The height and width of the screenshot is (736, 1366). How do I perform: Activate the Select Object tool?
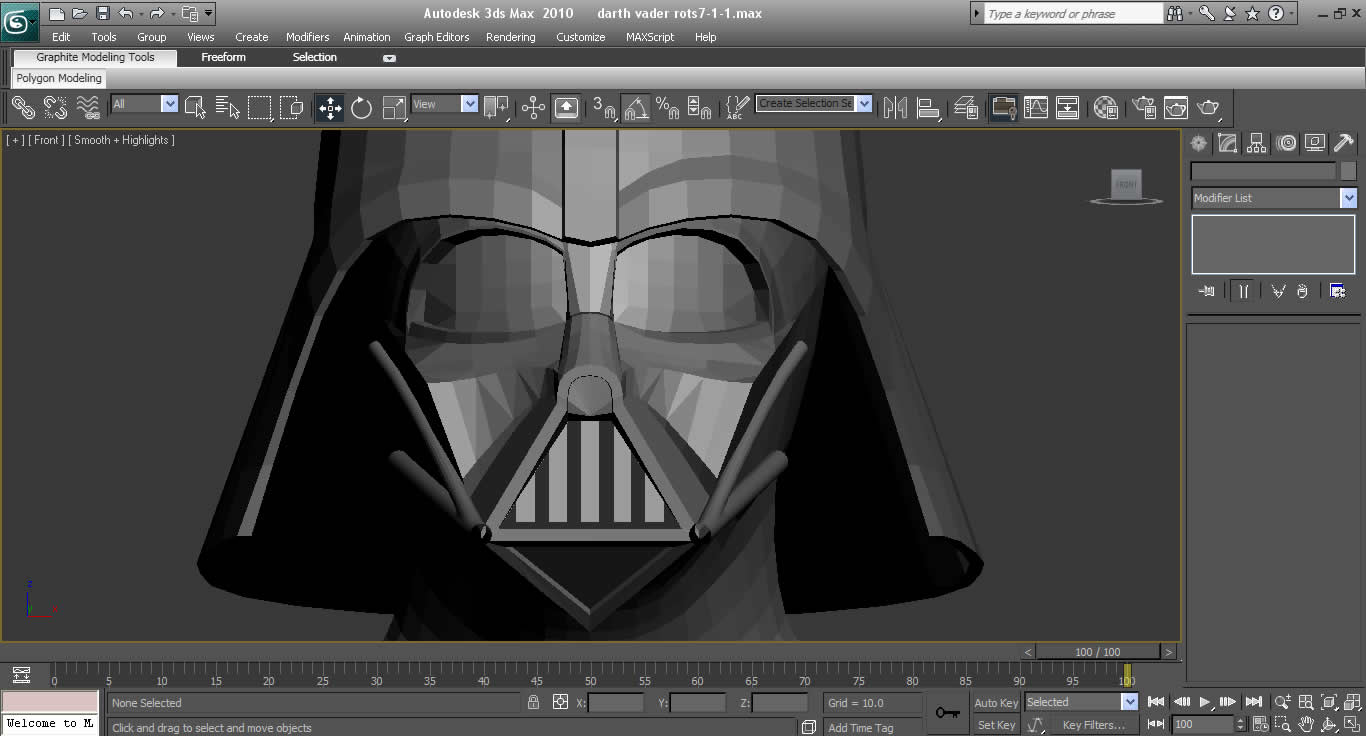click(196, 107)
